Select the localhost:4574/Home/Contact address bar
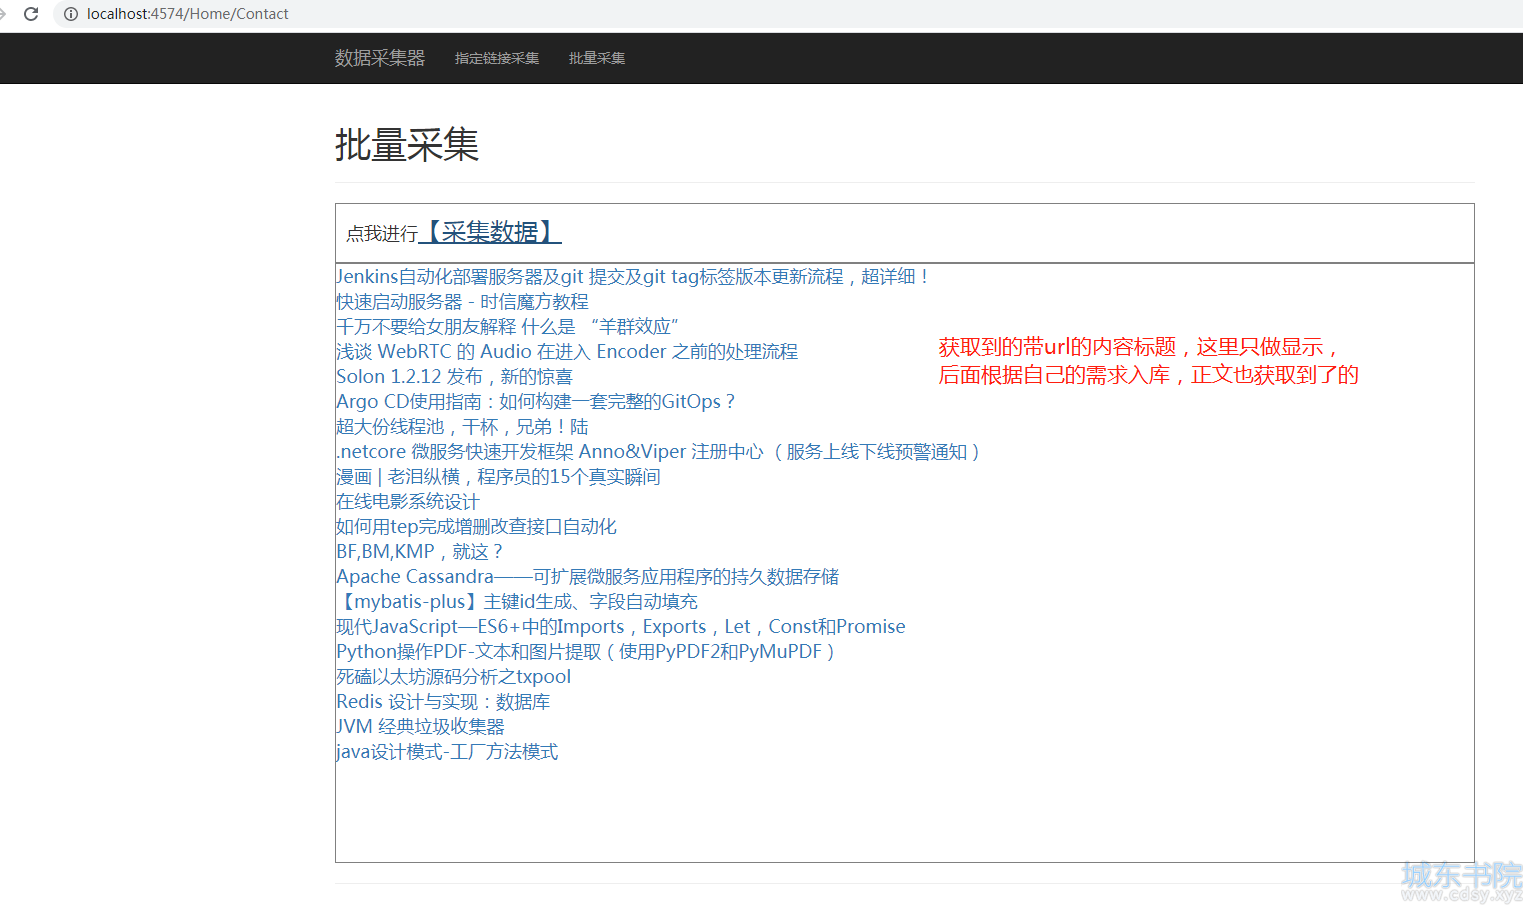Screen dimensions: 1523x905 pyautogui.click(x=188, y=14)
